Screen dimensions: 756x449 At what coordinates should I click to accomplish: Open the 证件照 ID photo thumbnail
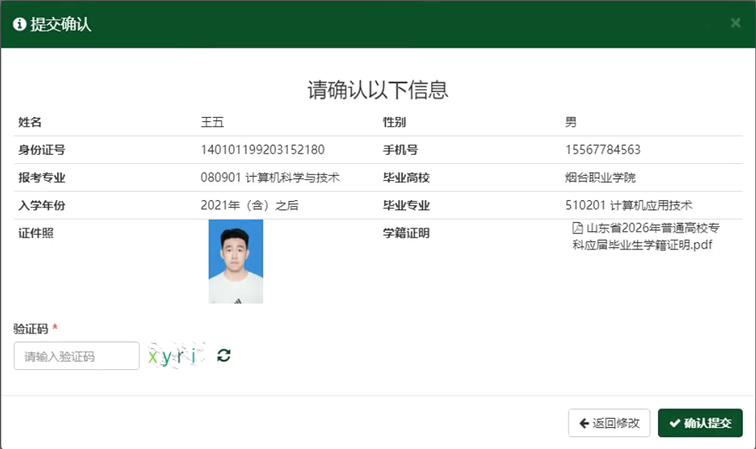tap(235, 261)
